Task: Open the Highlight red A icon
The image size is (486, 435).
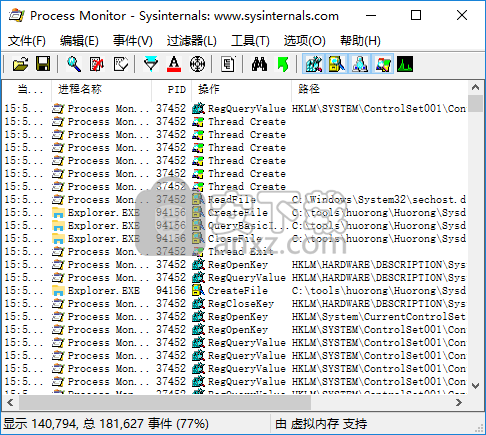Action: pos(174,64)
